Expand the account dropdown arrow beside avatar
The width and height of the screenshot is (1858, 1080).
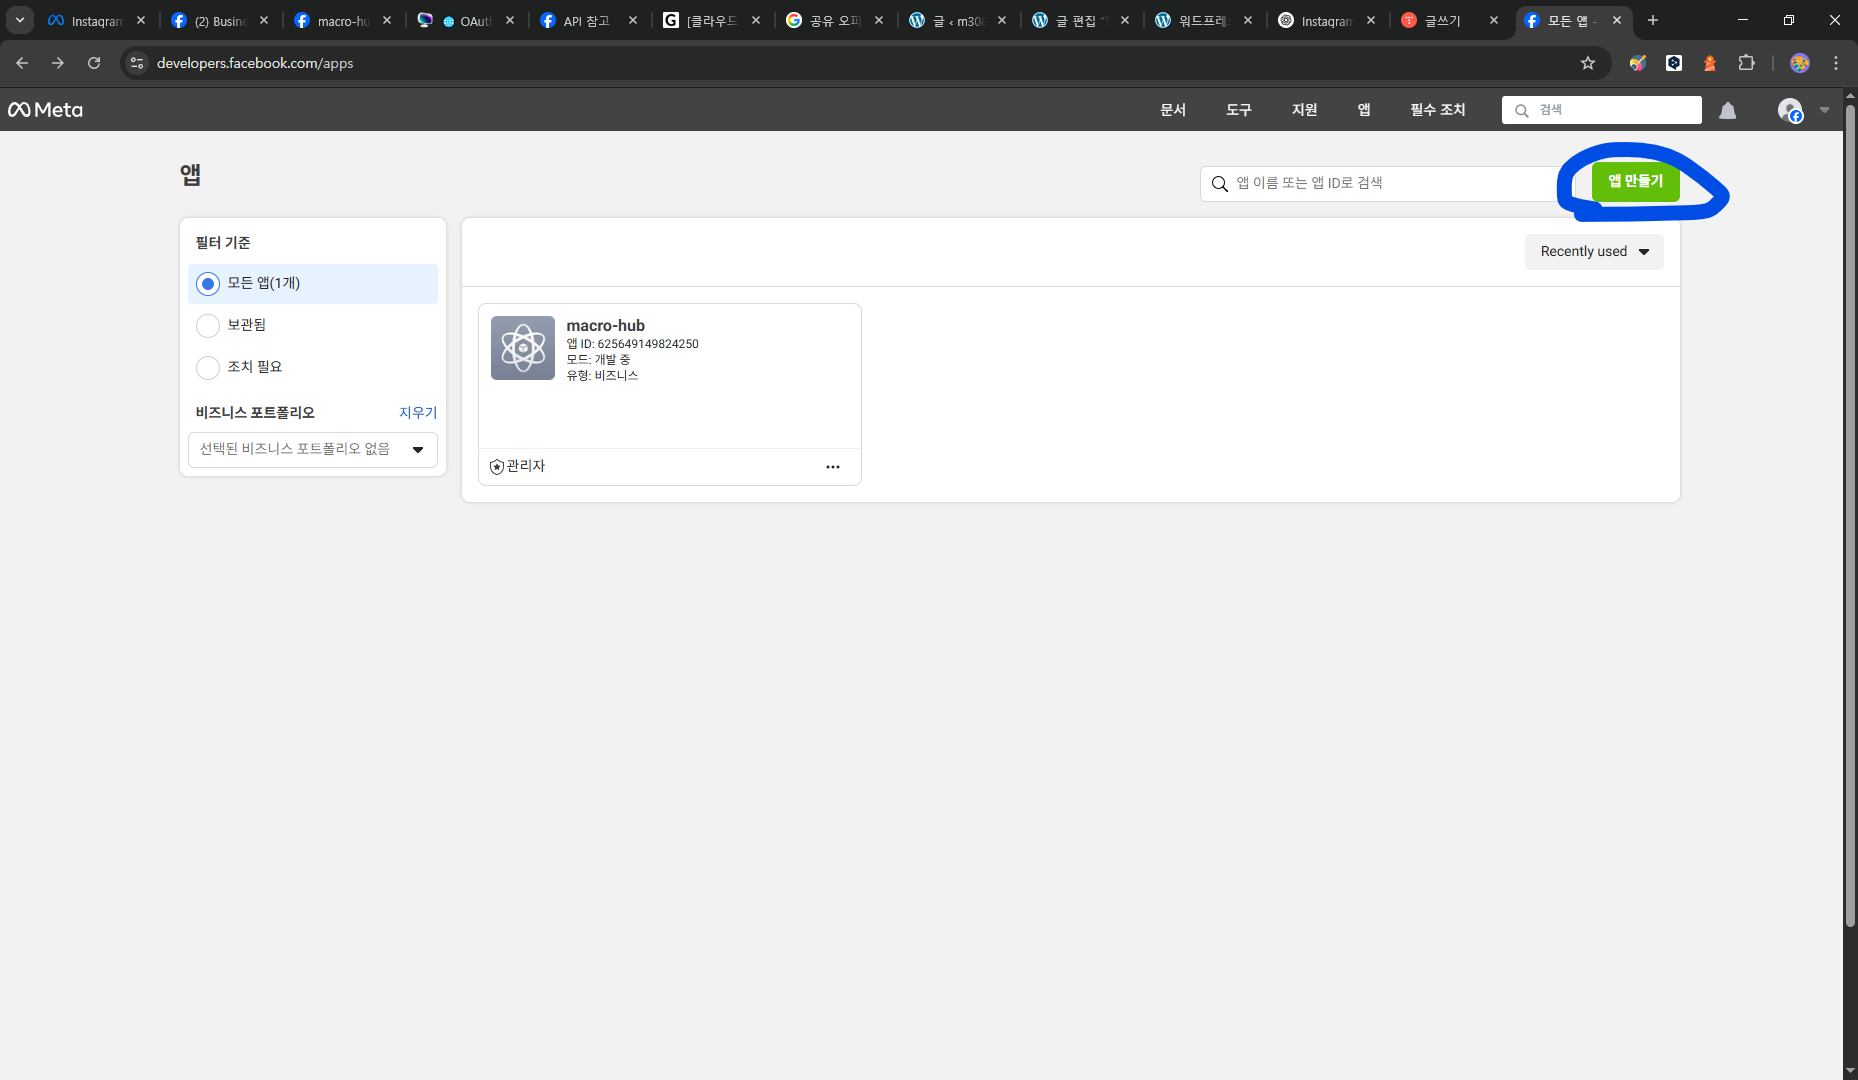tap(1824, 110)
